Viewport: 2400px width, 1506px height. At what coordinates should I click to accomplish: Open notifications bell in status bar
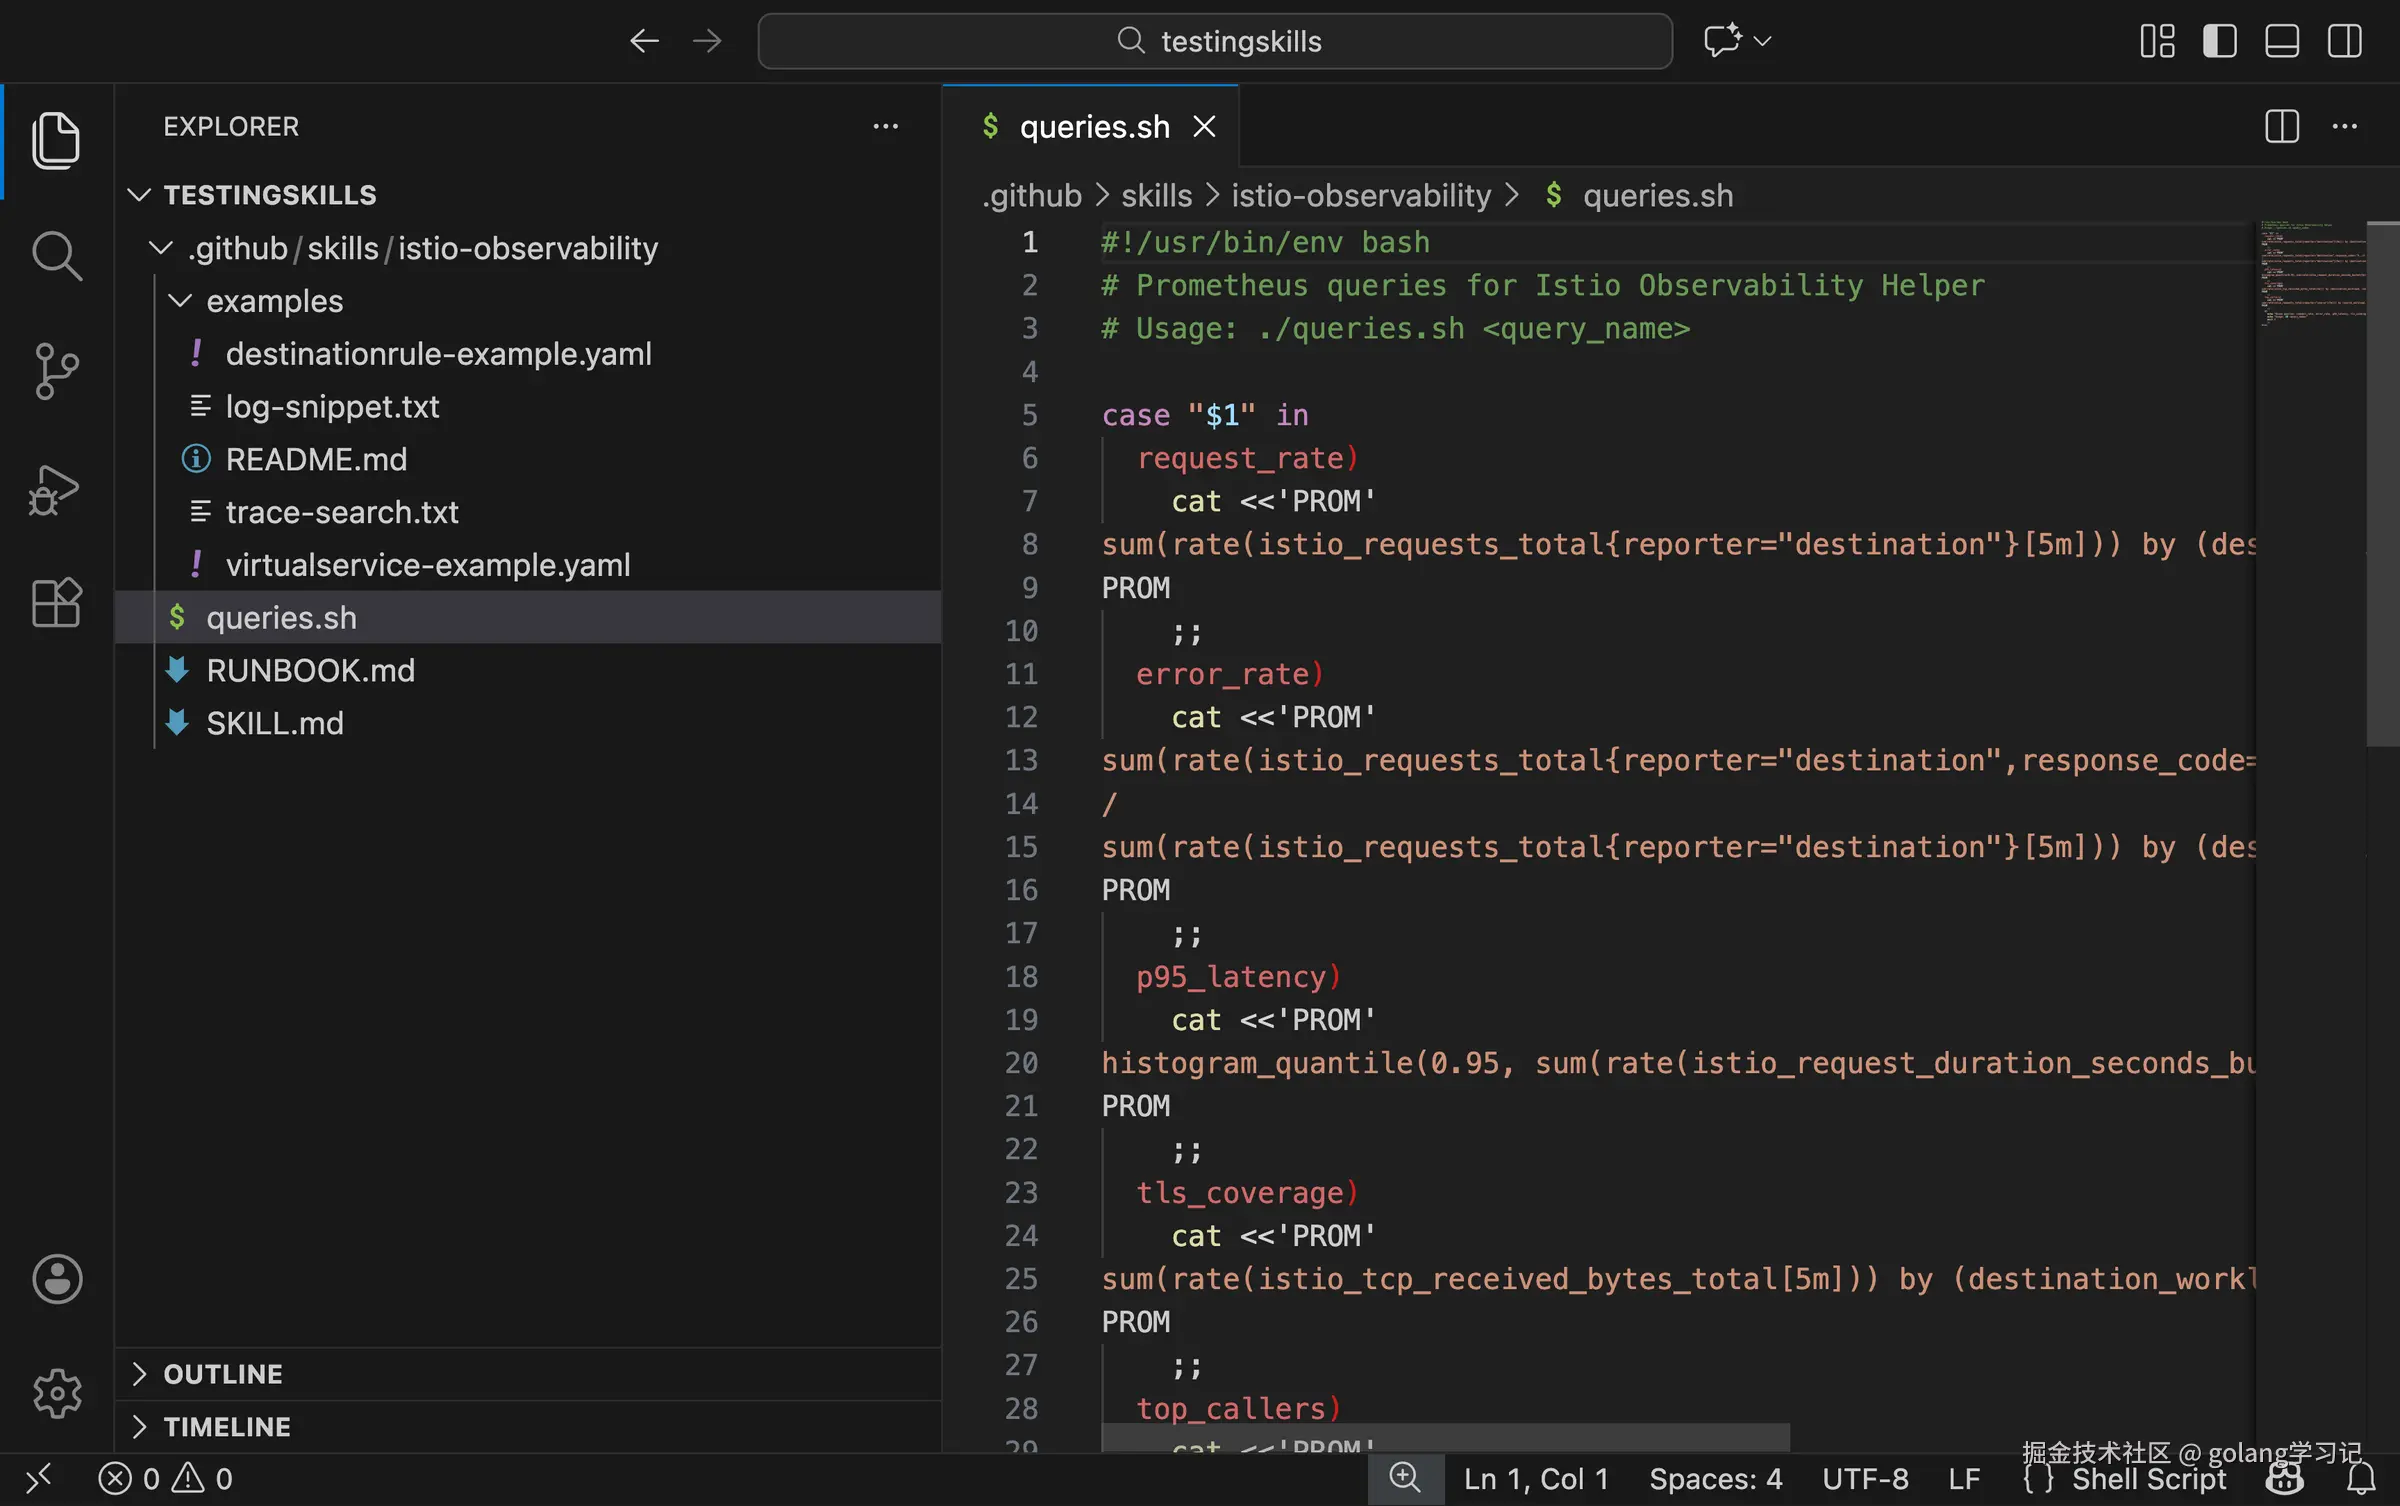[x=2361, y=1479]
